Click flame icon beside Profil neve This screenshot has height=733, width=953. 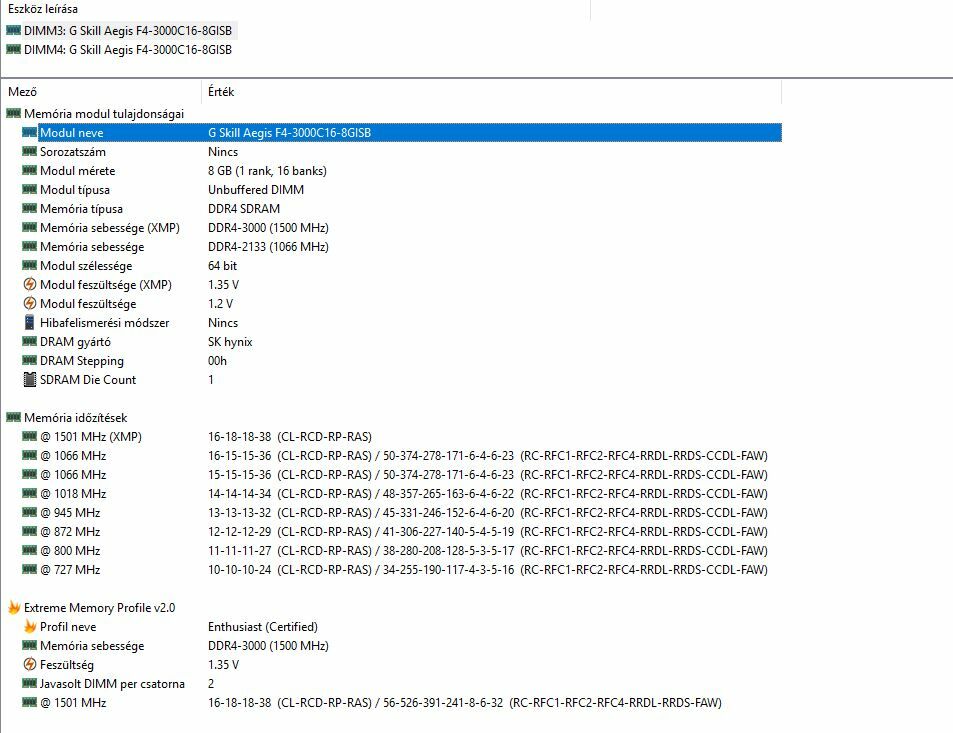[29, 626]
